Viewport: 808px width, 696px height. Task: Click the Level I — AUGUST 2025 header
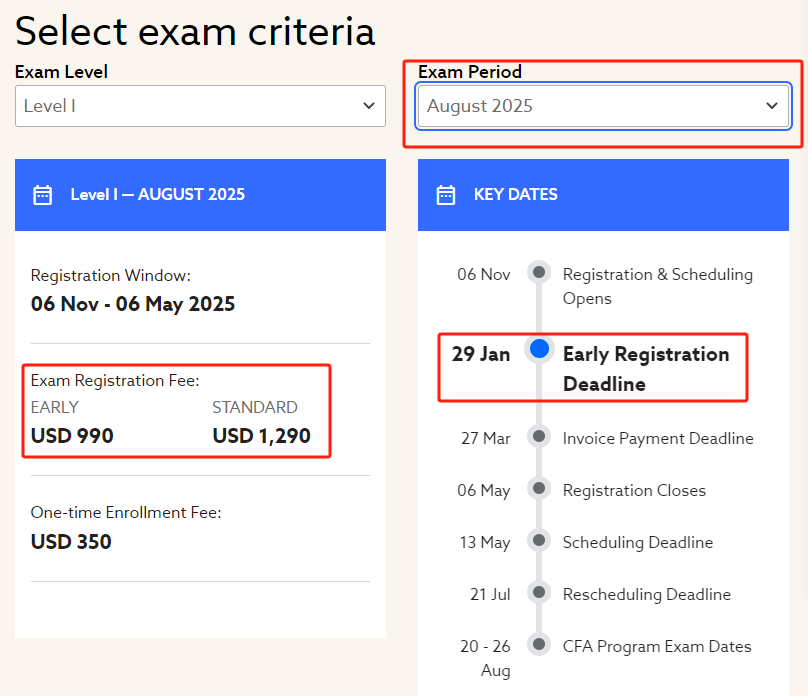point(200,195)
